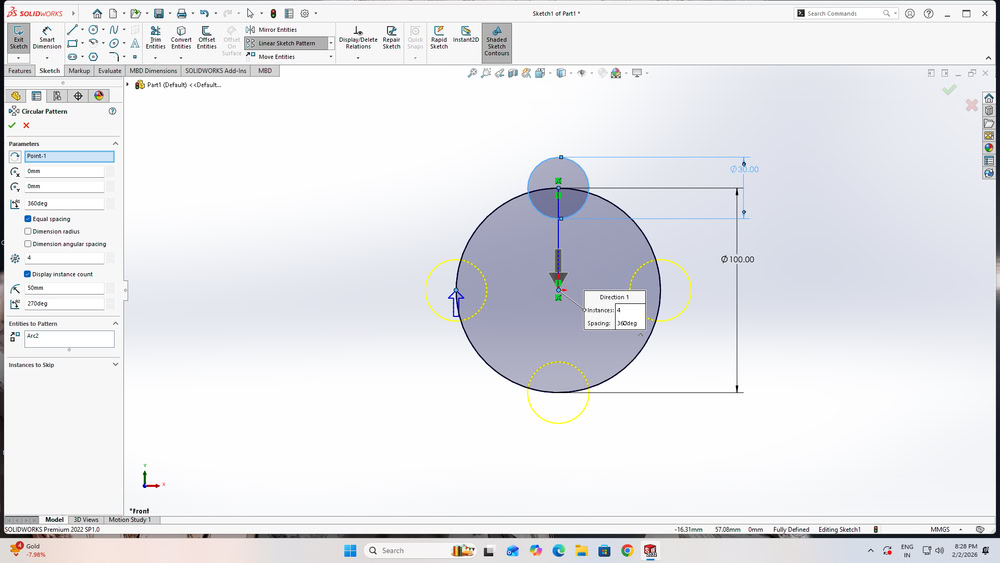This screenshot has height=563, width=1000.
Task: Open the Options gear icon
Action: pyautogui.click(x=305, y=13)
